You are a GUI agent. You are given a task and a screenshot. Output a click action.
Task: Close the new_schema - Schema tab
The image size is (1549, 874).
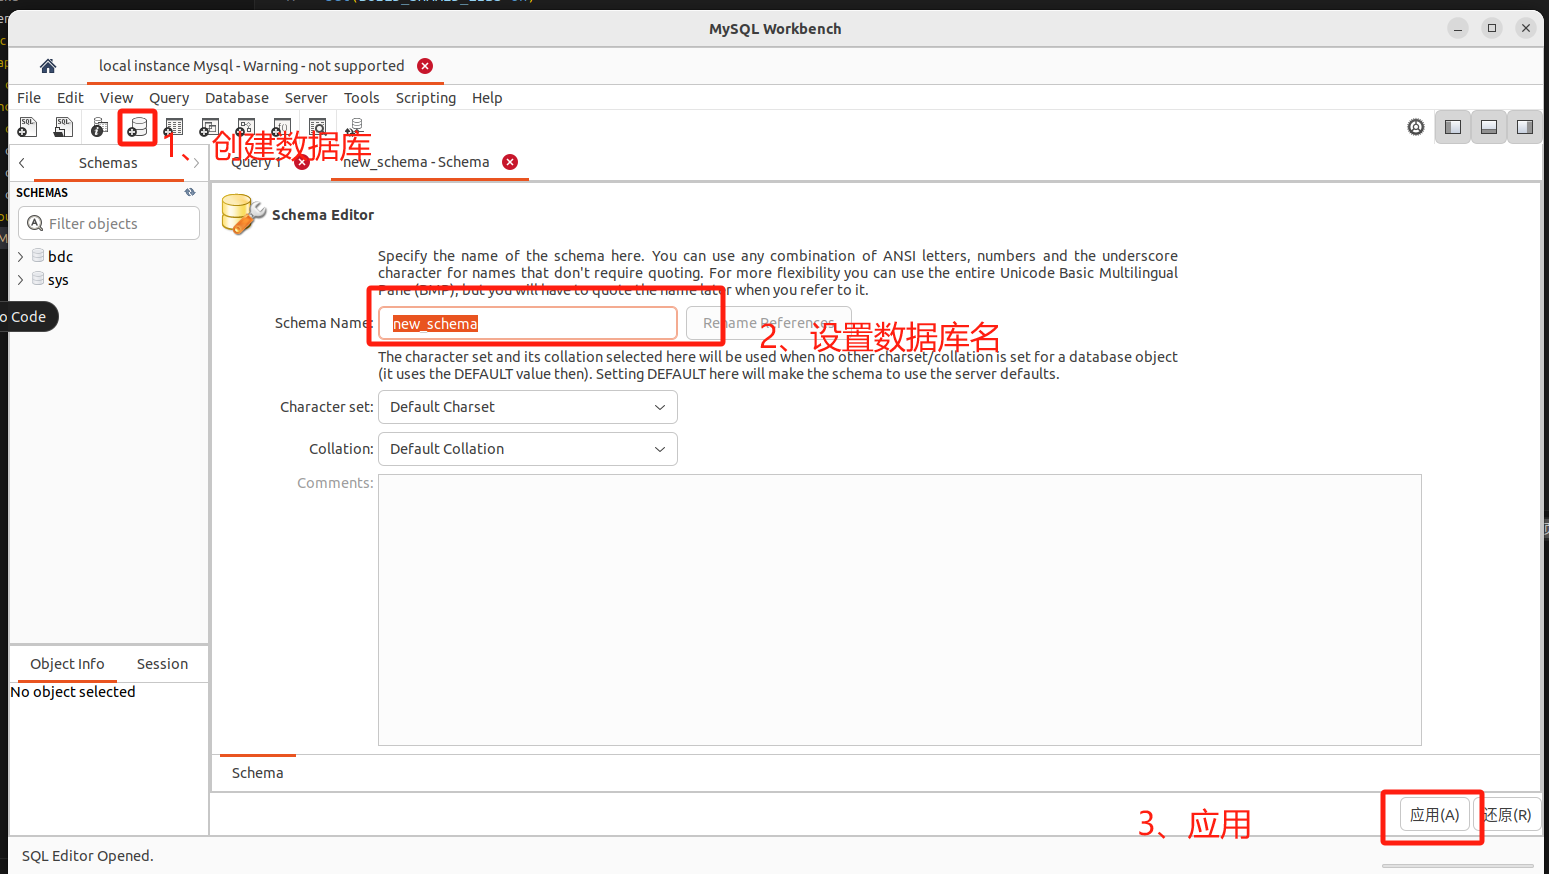[510, 162]
